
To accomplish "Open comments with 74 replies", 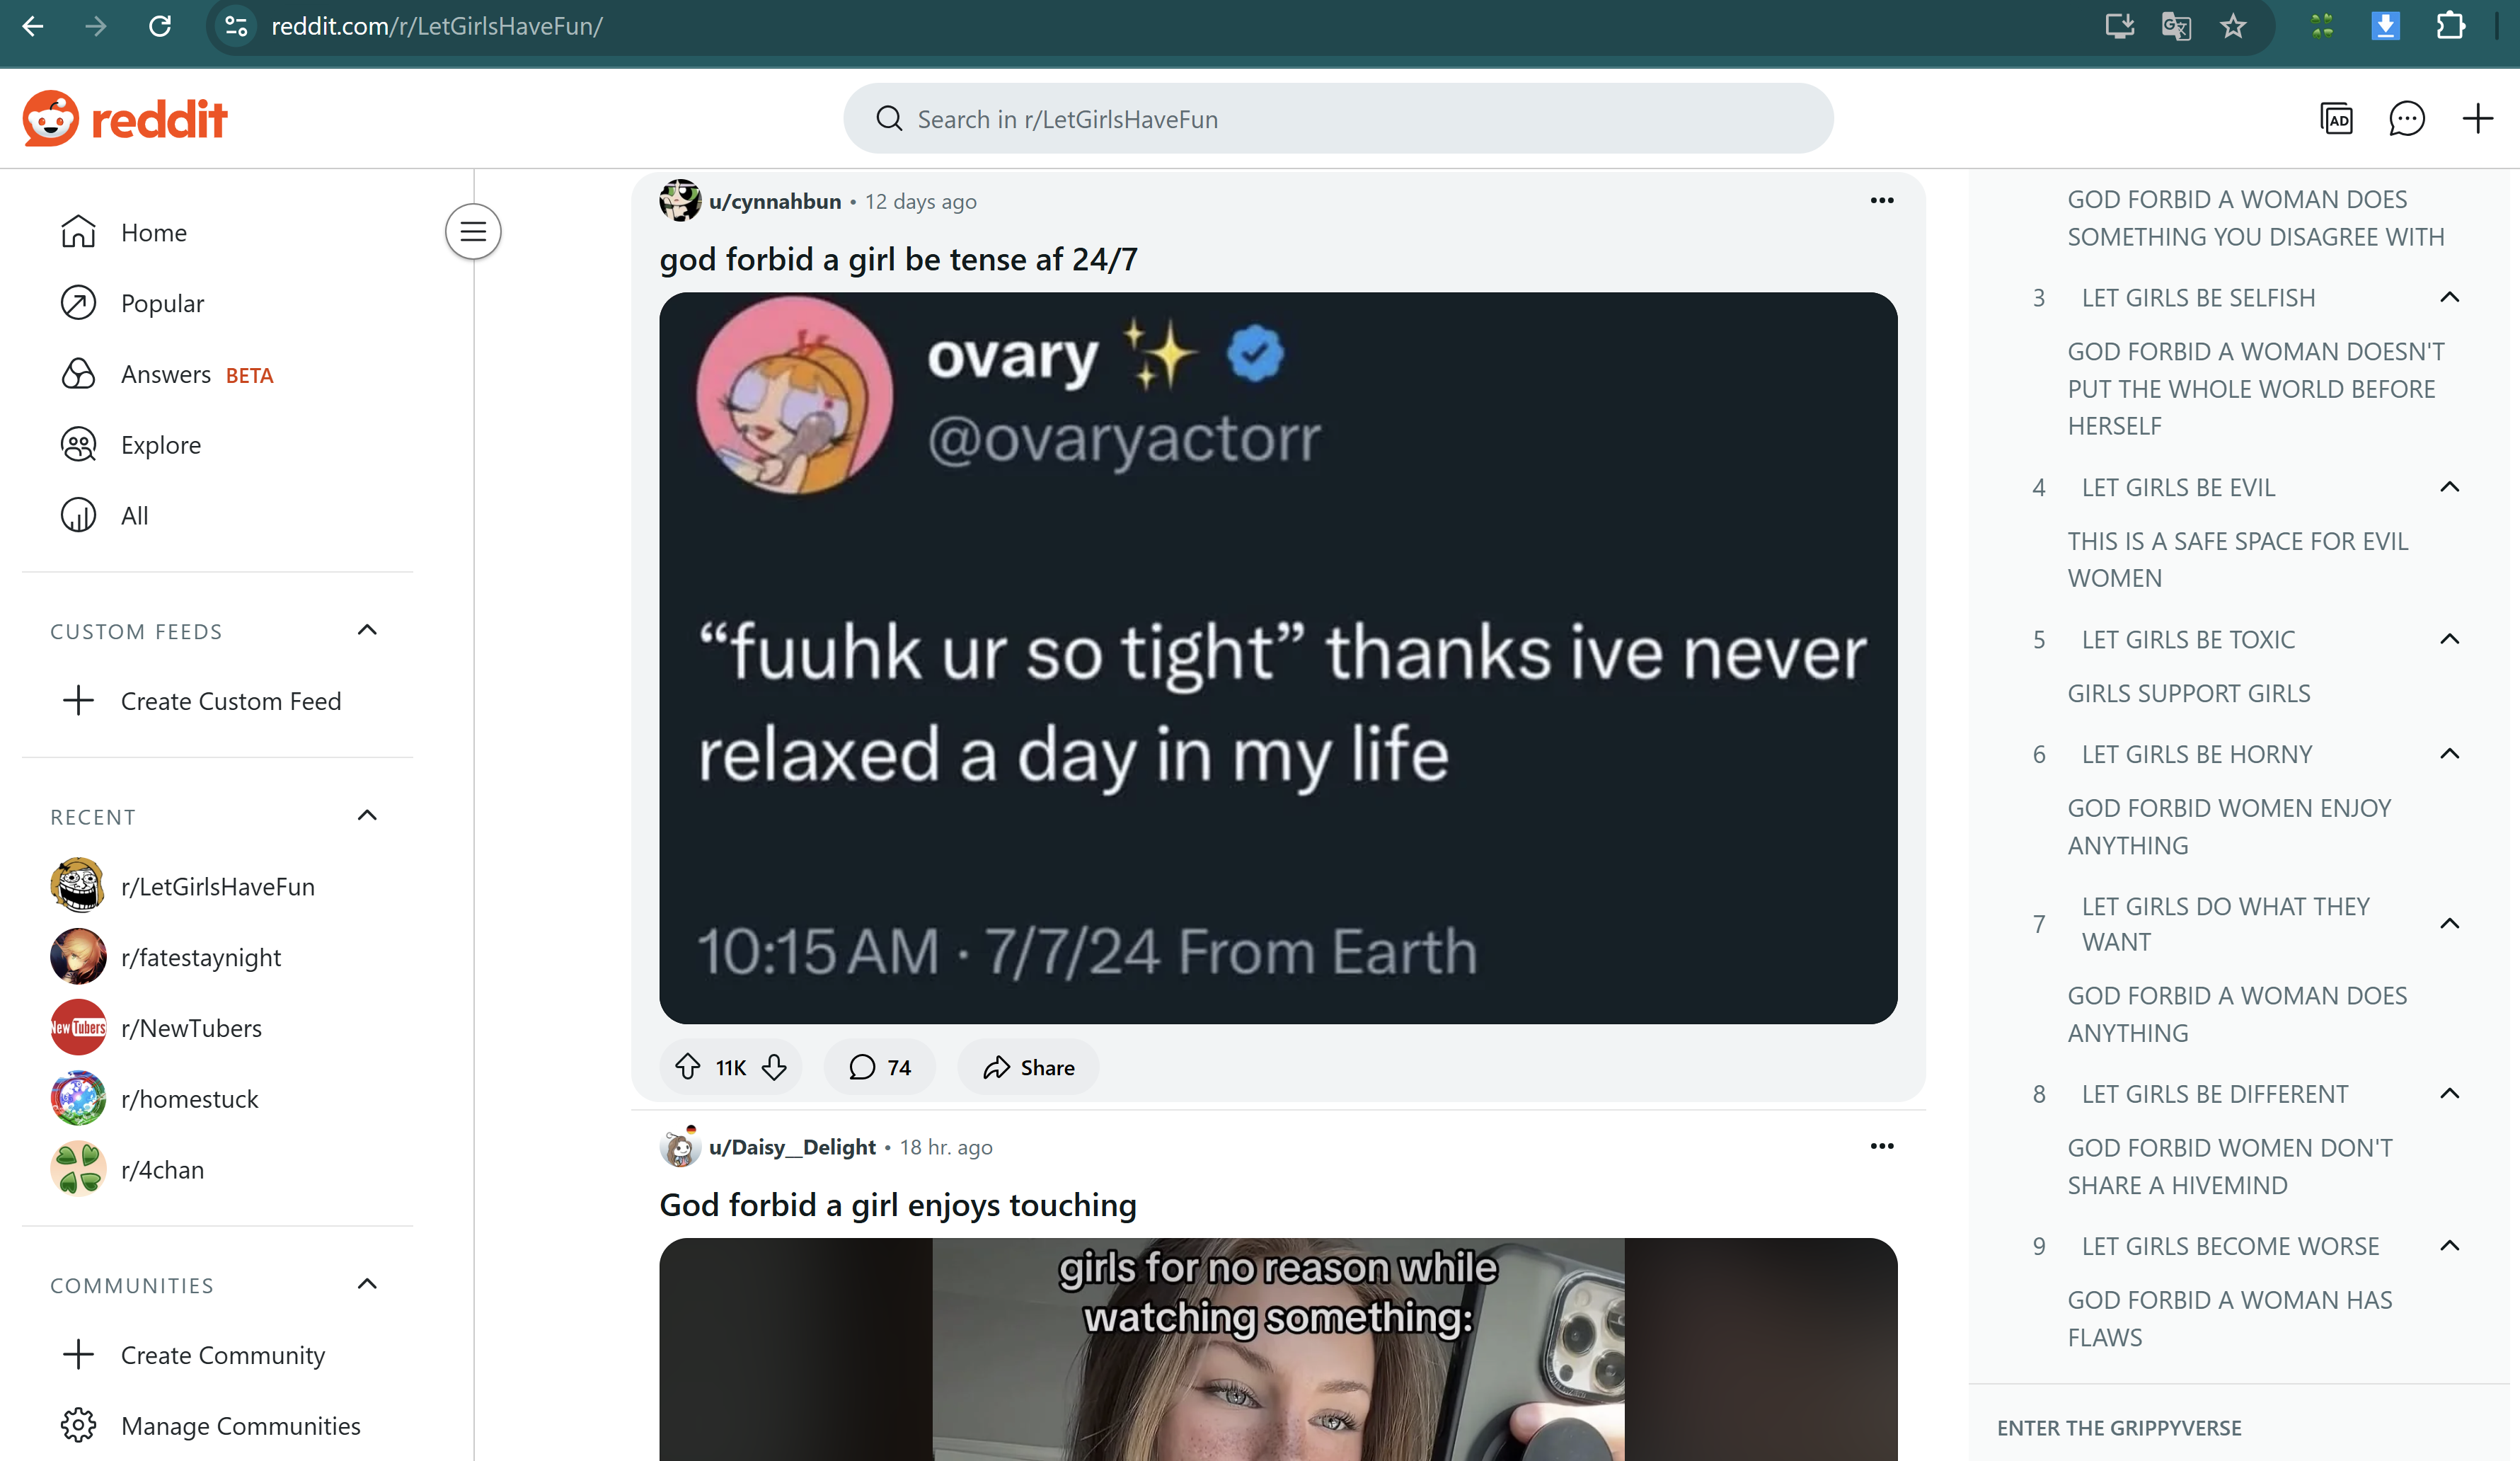I will coord(879,1067).
